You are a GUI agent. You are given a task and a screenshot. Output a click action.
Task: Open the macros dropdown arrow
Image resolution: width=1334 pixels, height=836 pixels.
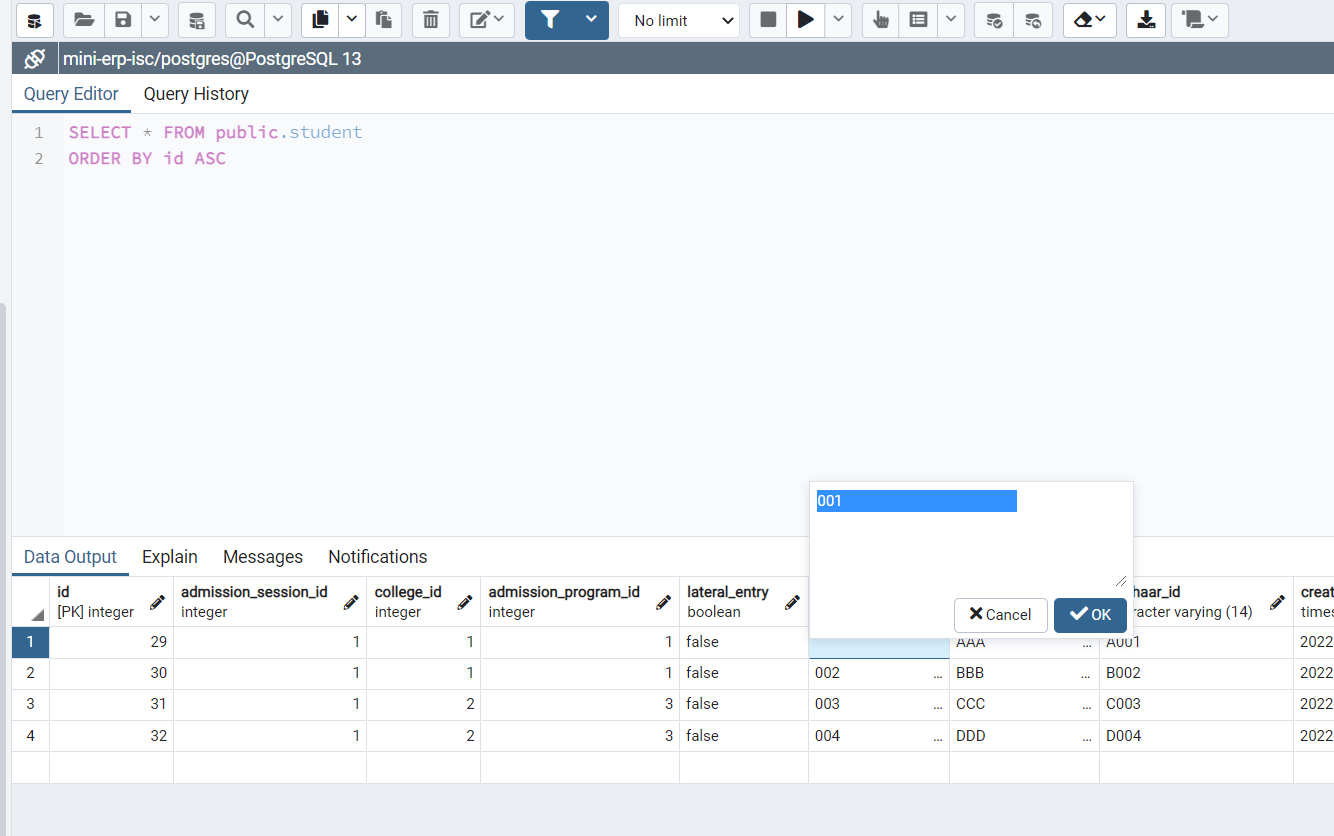(x=1213, y=20)
